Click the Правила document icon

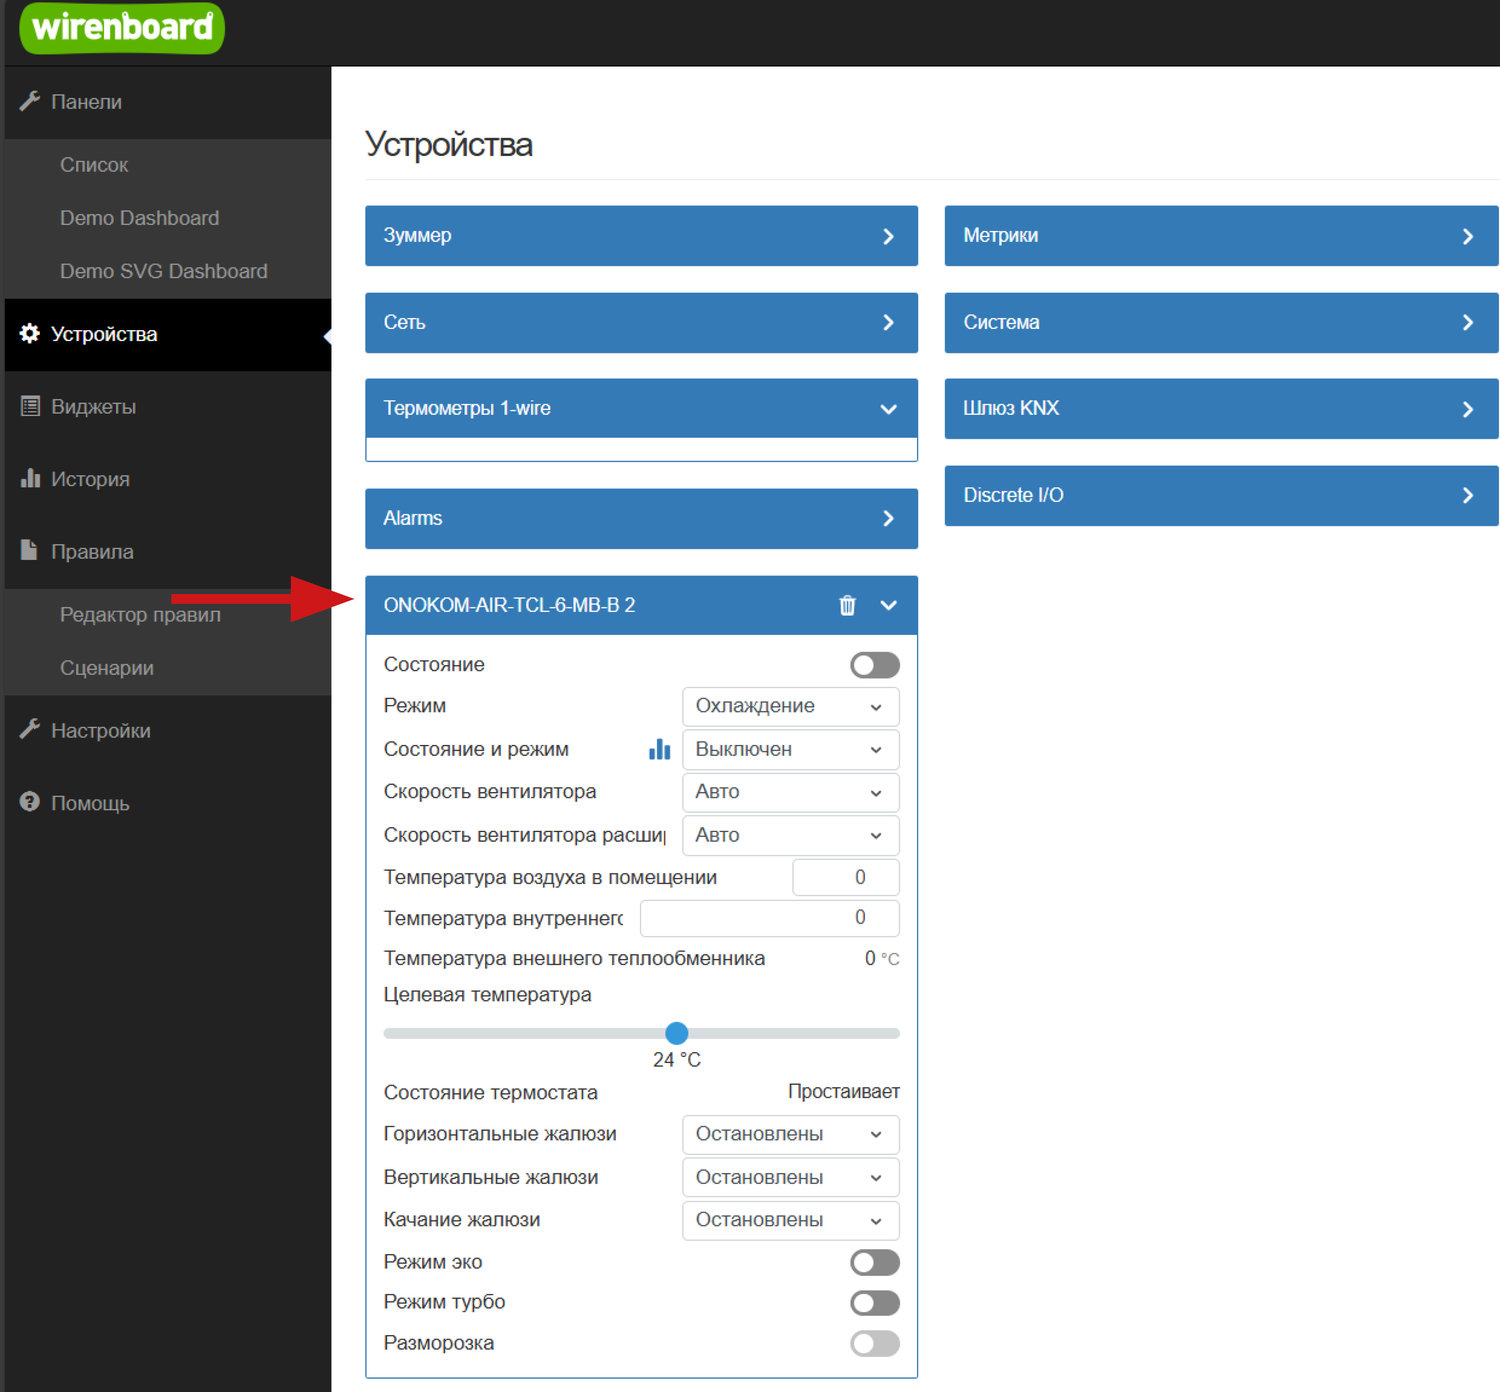30,551
